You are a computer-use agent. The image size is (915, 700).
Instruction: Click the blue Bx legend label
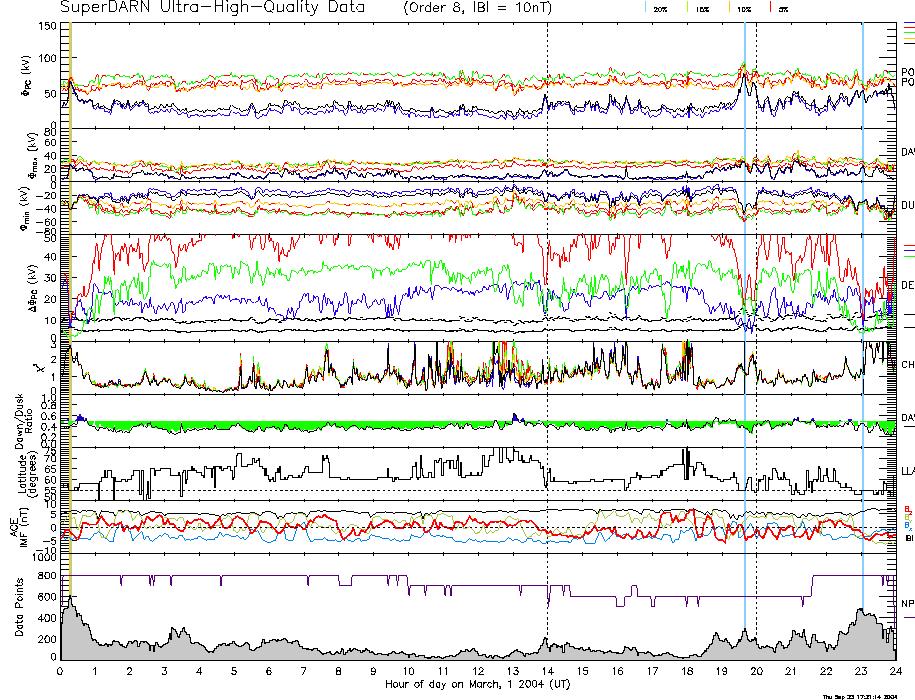(907, 525)
